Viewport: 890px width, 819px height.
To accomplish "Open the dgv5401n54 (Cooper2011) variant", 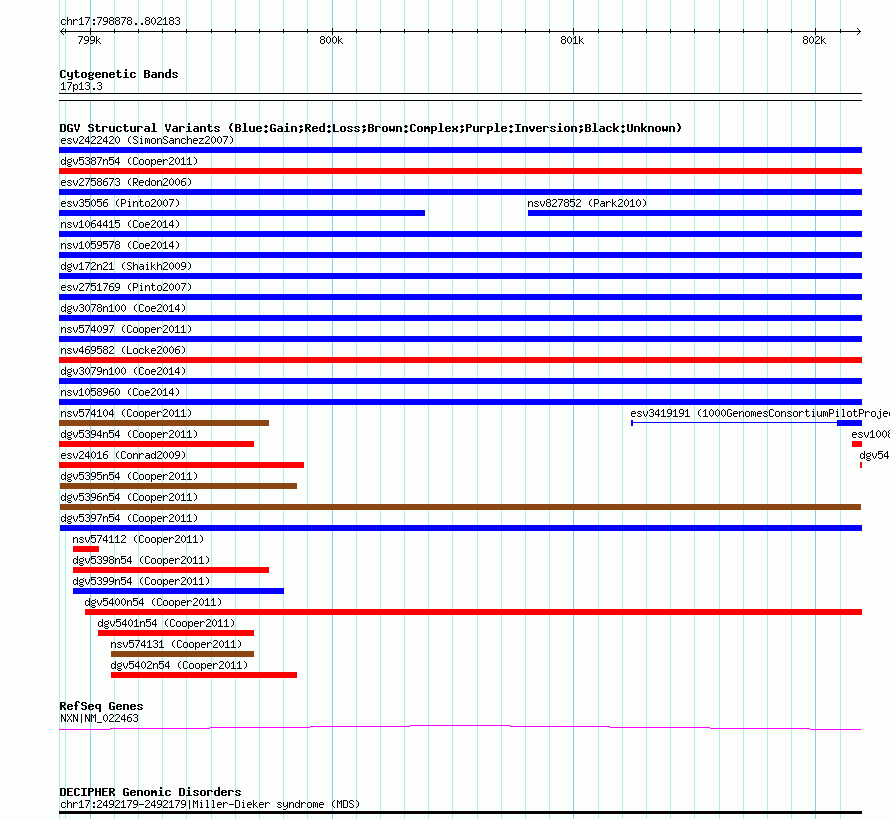I will [x=166, y=623].
